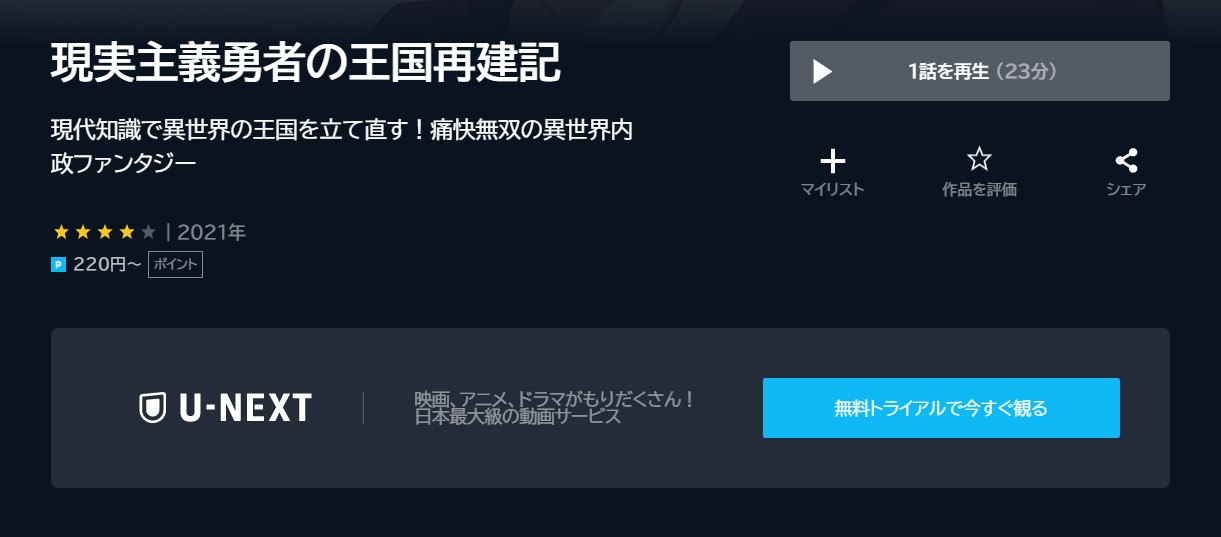Screen dimensions: 1221x537
Task: Click the U-NEXT shield logo
Action: coord(152,408)
